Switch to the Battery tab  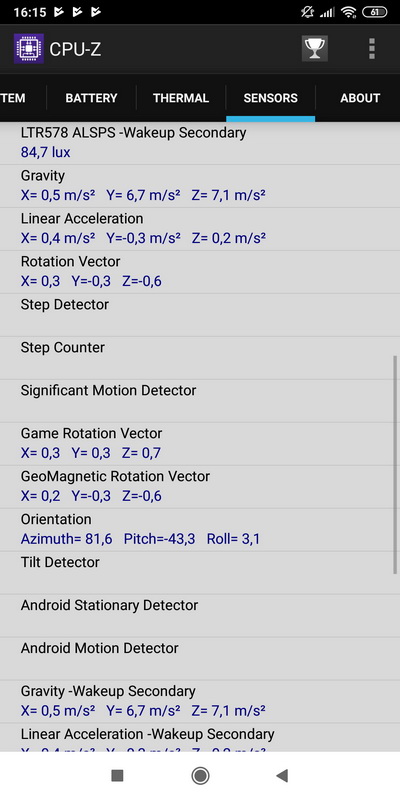coord(91,98)
